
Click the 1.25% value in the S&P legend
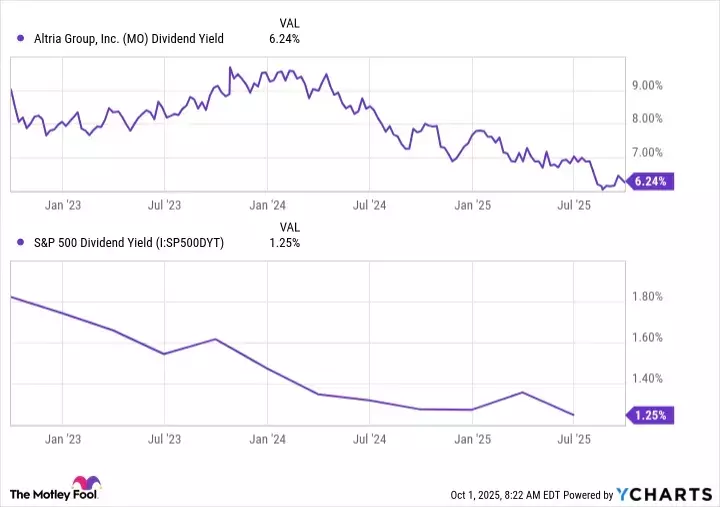click(x=284, y=243)
